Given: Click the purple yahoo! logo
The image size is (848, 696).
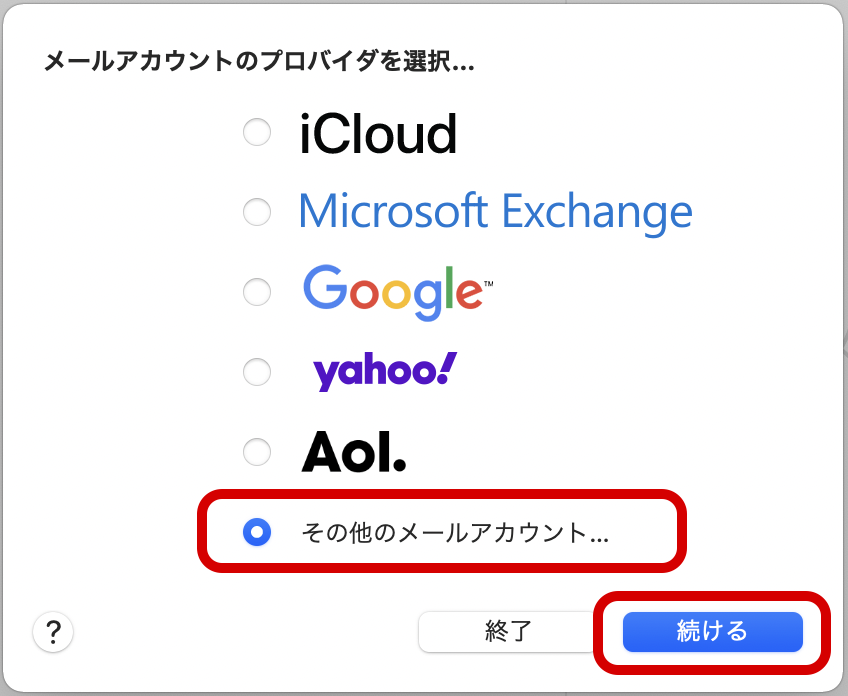Looking at the screenshot, I should [384, 372].
